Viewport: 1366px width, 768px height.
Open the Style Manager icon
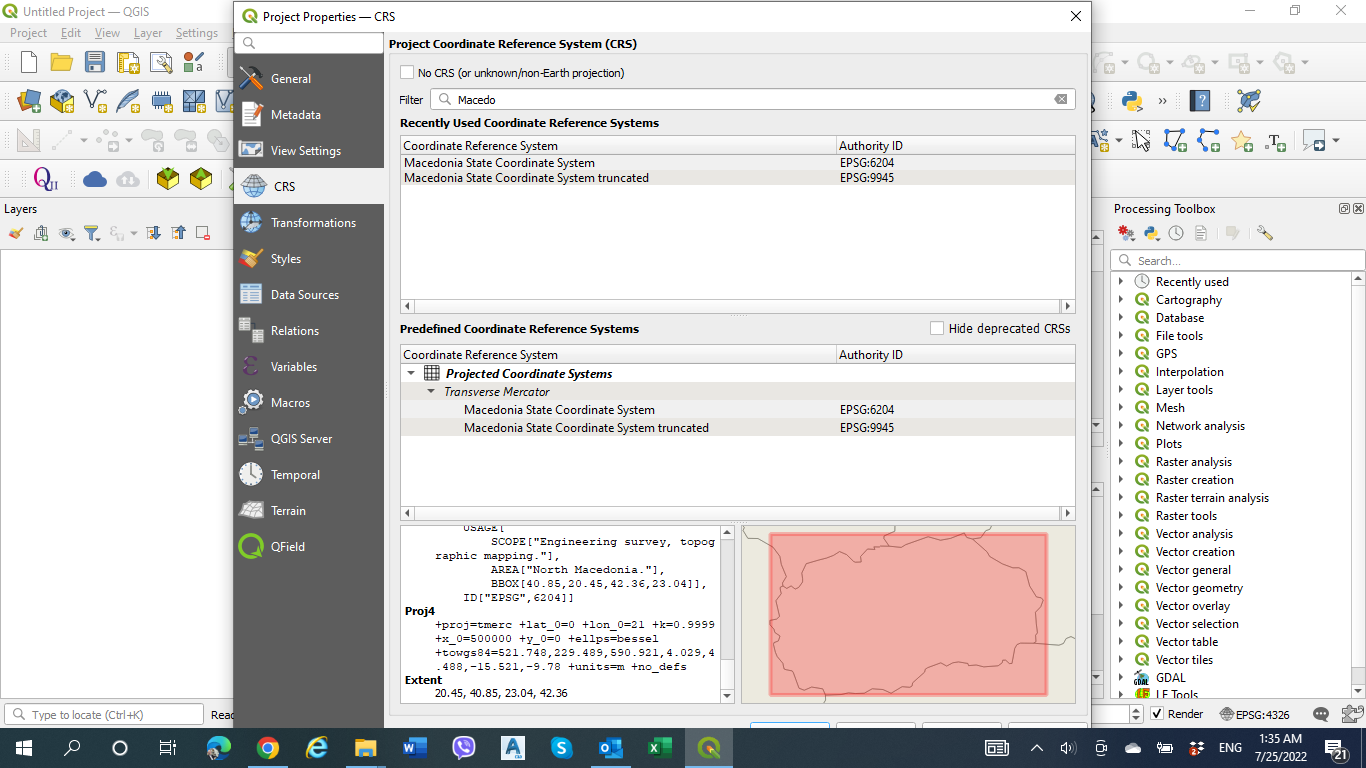point(194,63)
